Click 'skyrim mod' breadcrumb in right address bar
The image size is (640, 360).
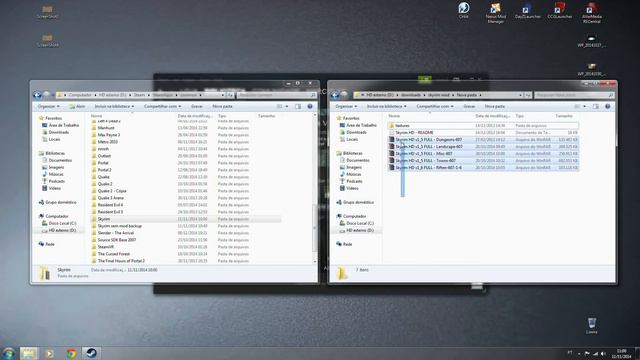click(438, 95)
